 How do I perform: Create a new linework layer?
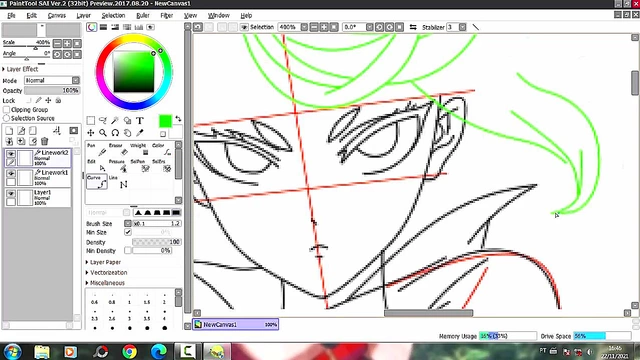click(21, 131)
